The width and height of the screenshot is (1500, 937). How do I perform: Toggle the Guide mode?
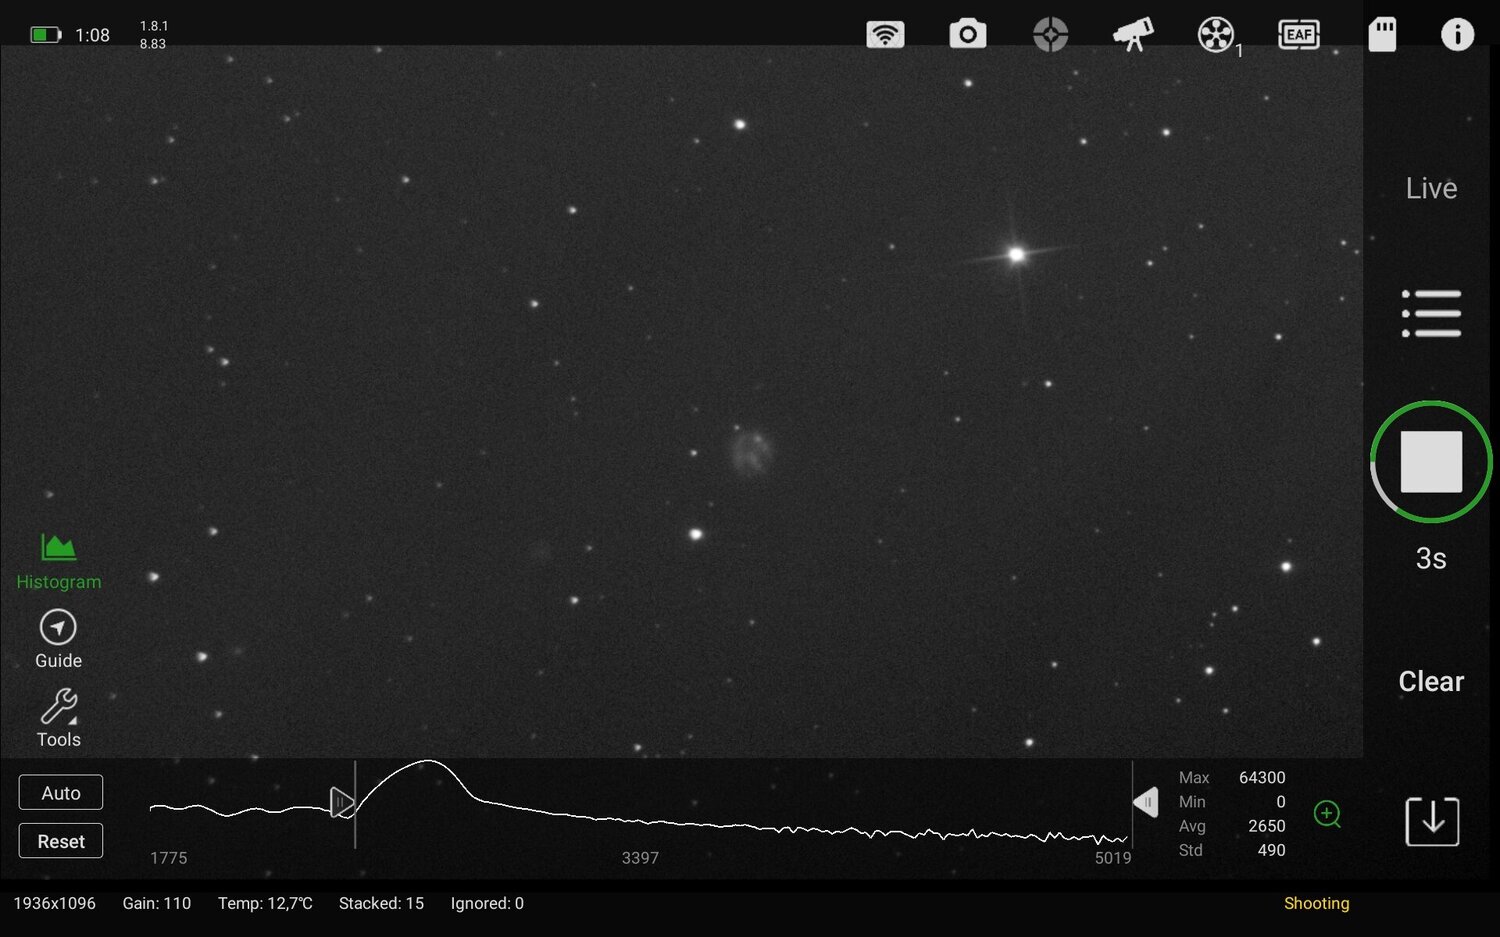57,638
